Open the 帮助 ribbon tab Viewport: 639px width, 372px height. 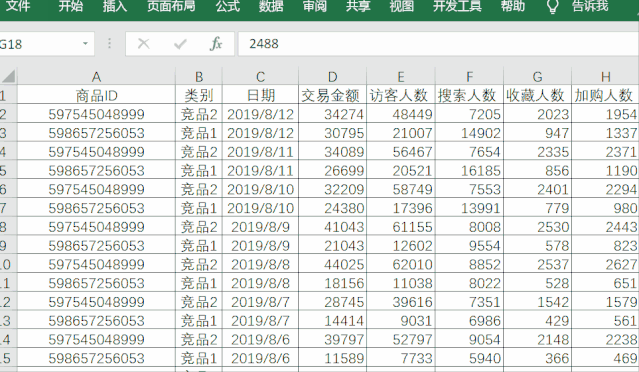coord(513,6)
